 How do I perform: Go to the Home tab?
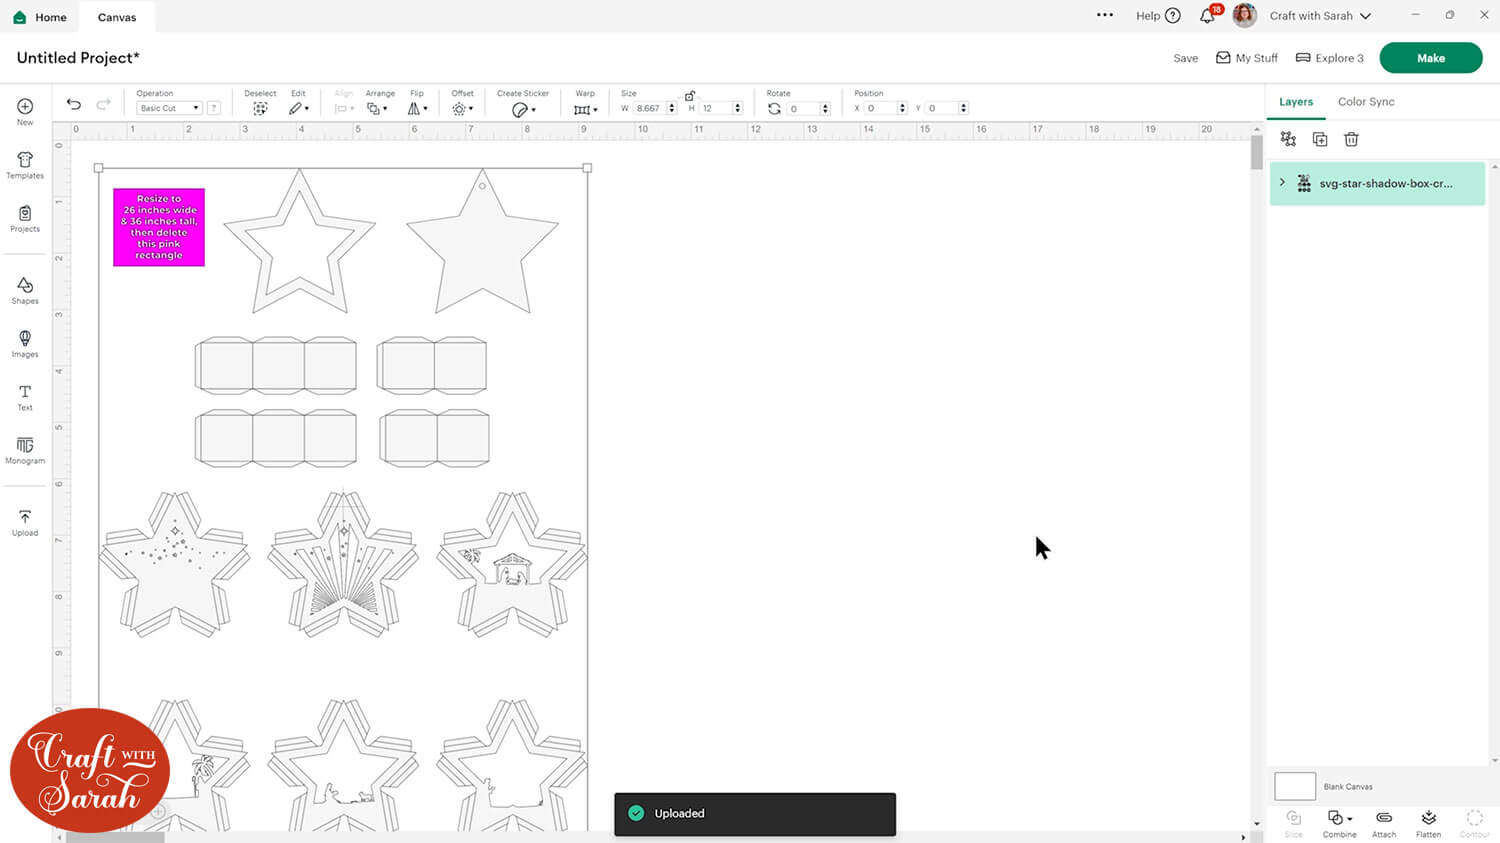(40, 17)
